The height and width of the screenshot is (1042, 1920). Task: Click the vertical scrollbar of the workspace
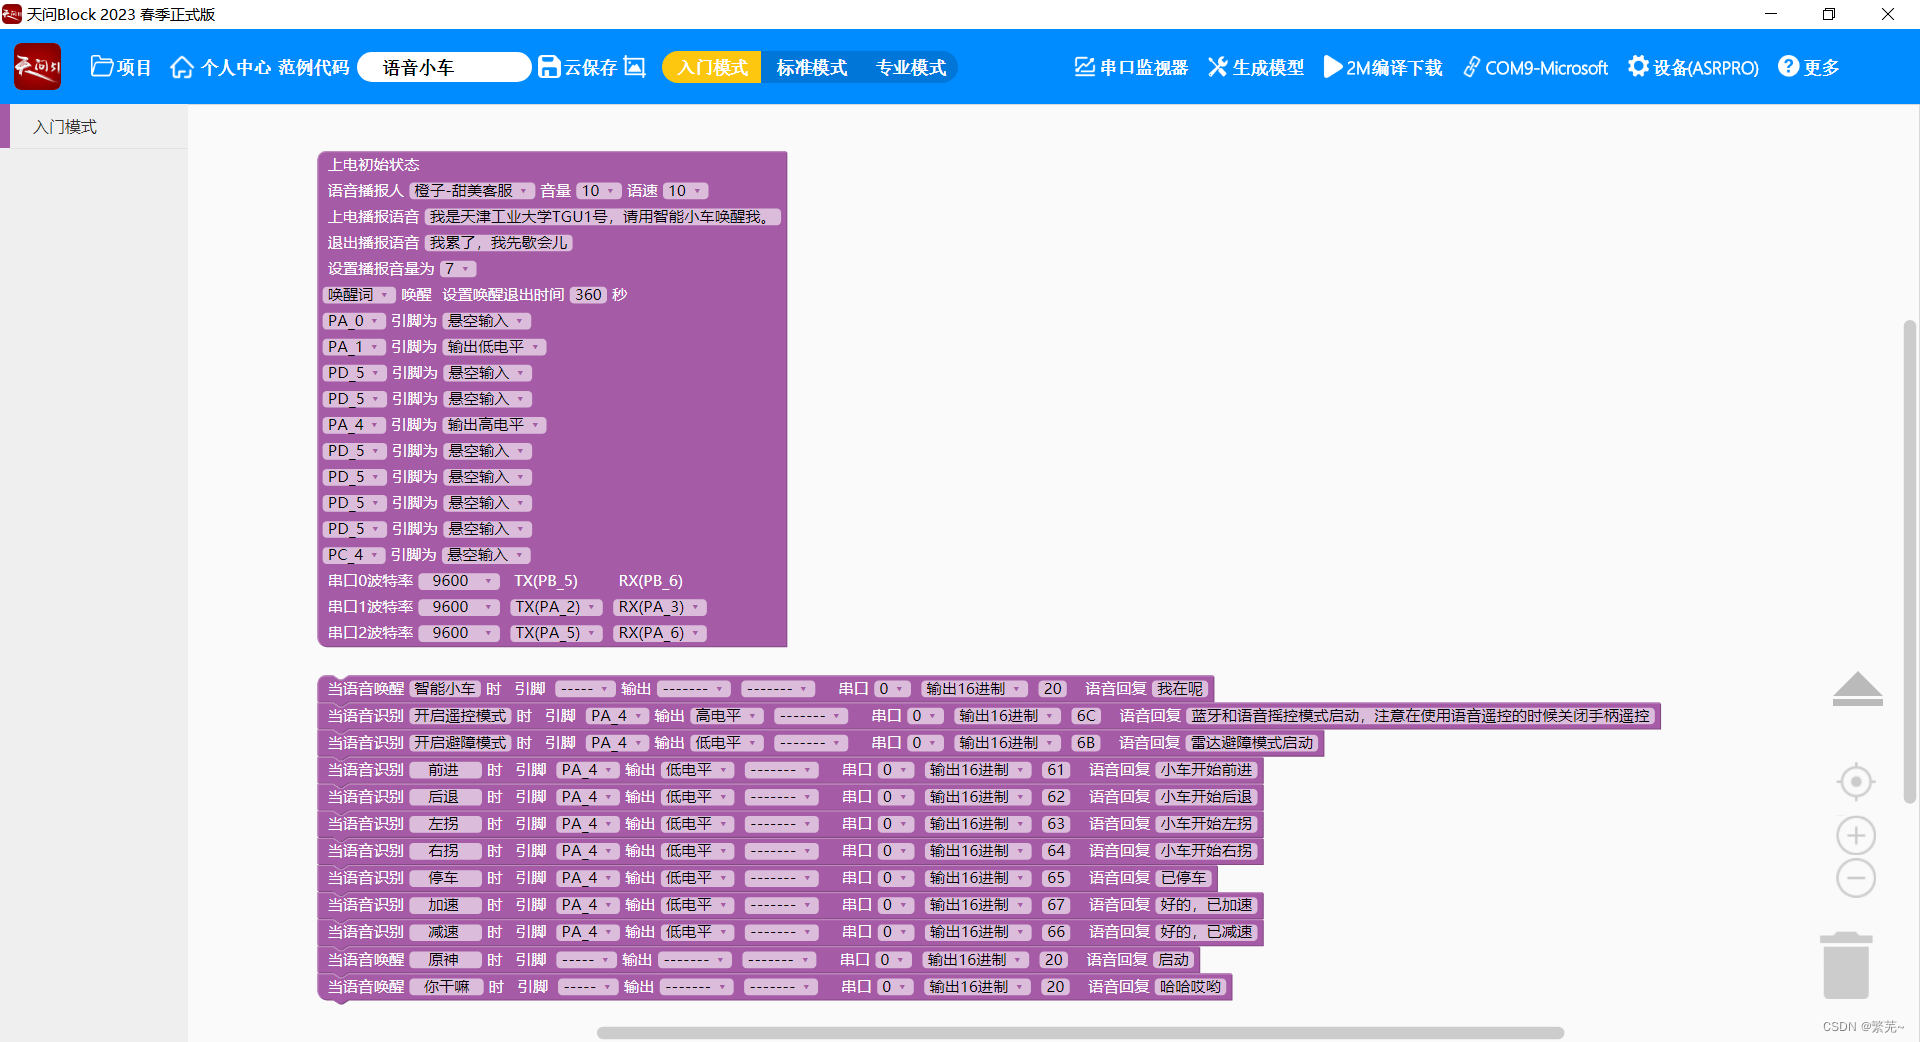point(1909,562)
